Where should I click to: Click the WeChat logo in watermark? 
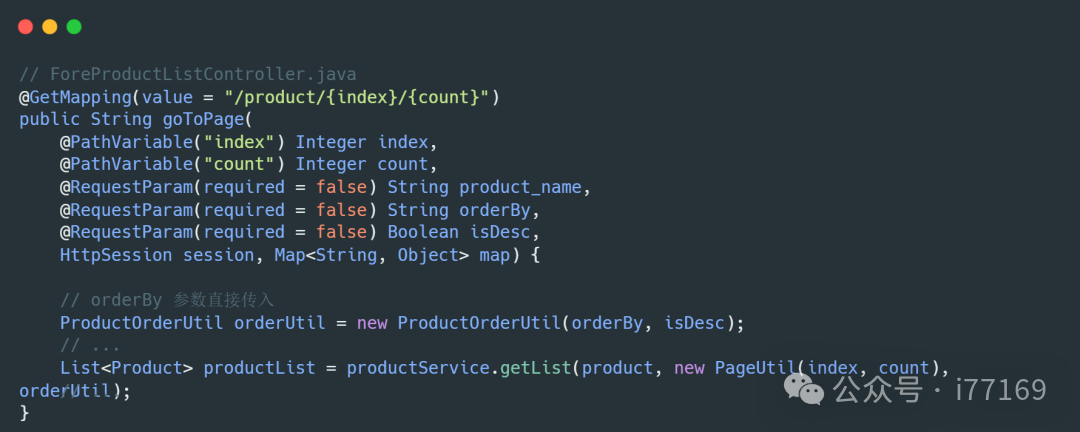805,387
